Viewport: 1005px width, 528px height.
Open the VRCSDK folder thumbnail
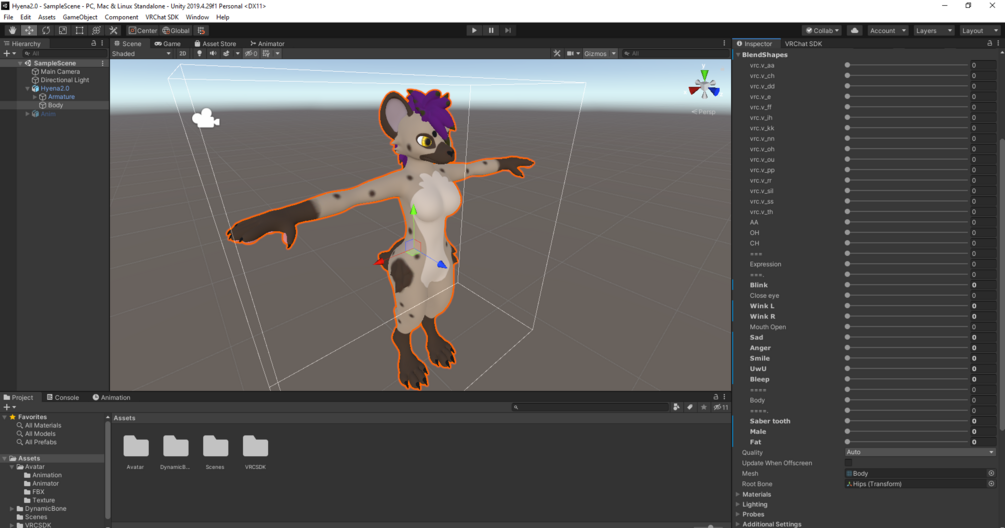[x=255, y=446]
